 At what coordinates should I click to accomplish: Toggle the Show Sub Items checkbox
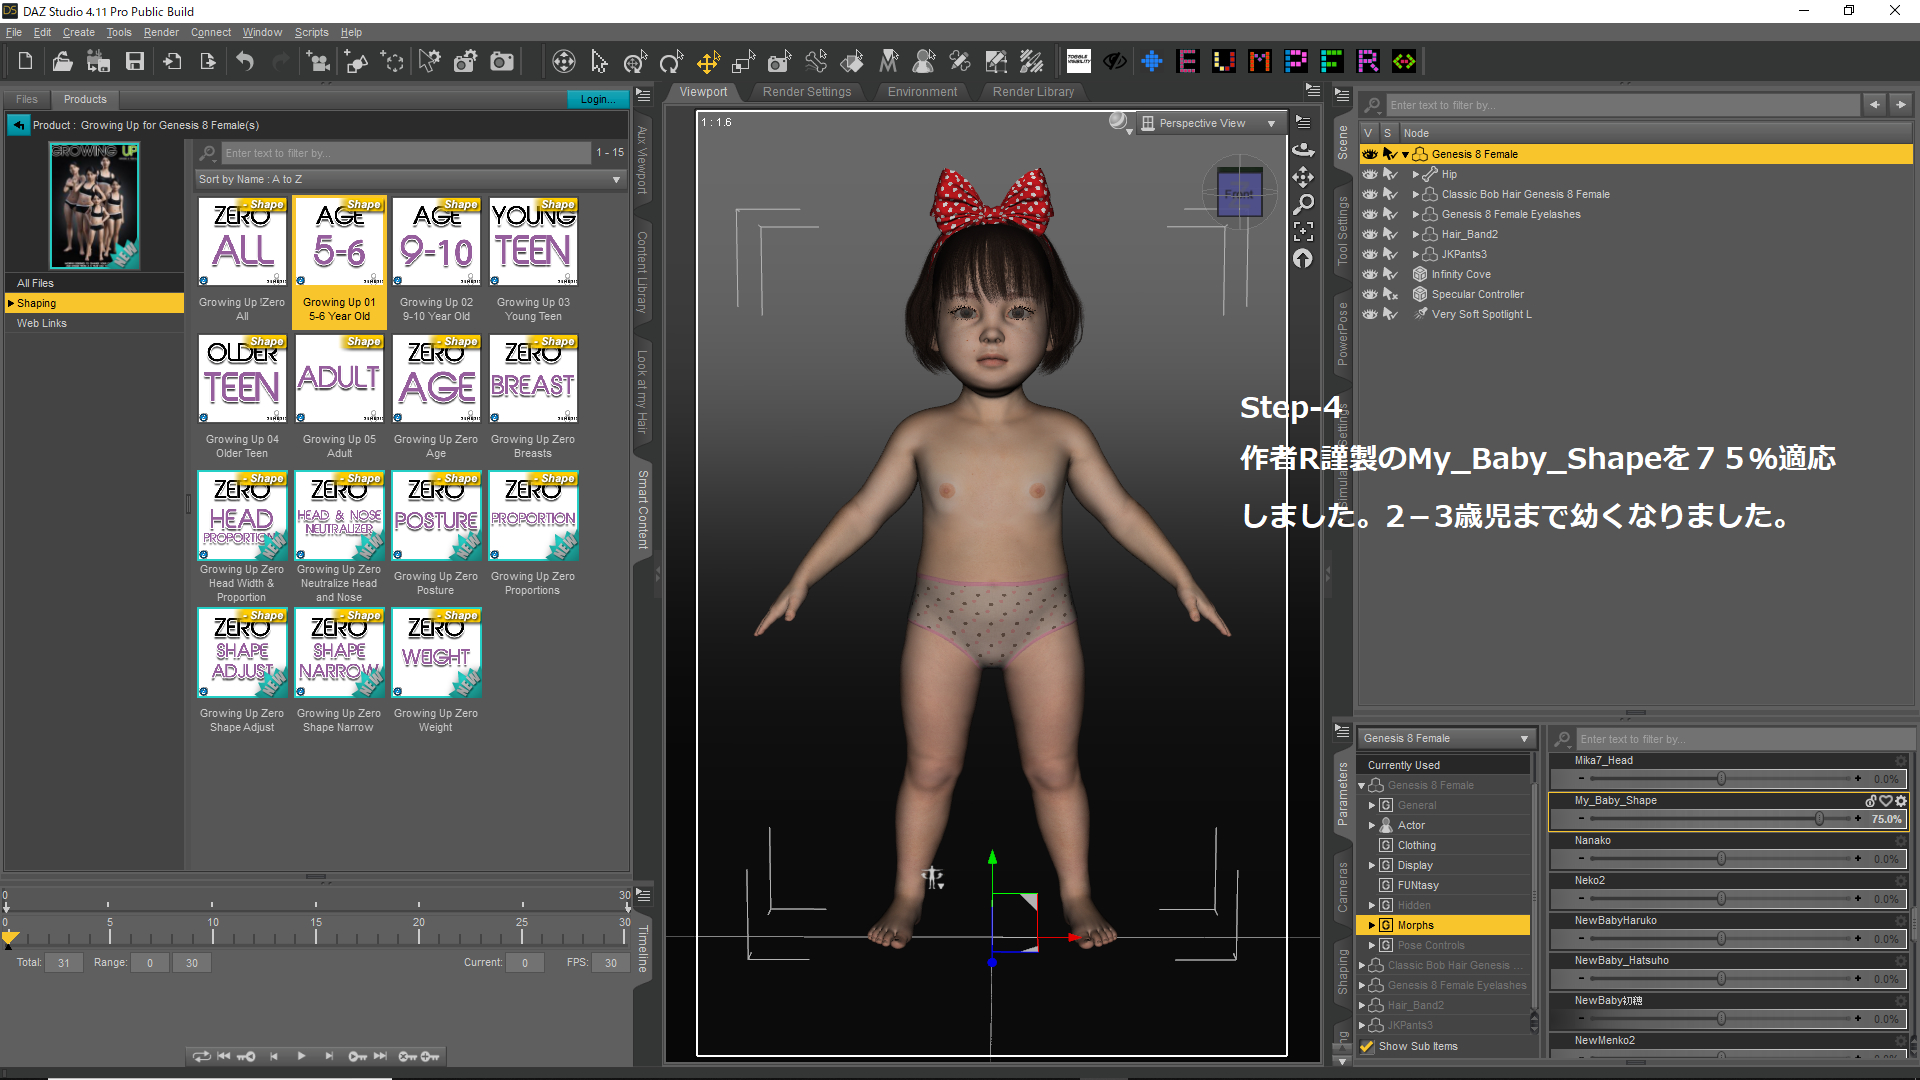click(x=1367, y=1046)
